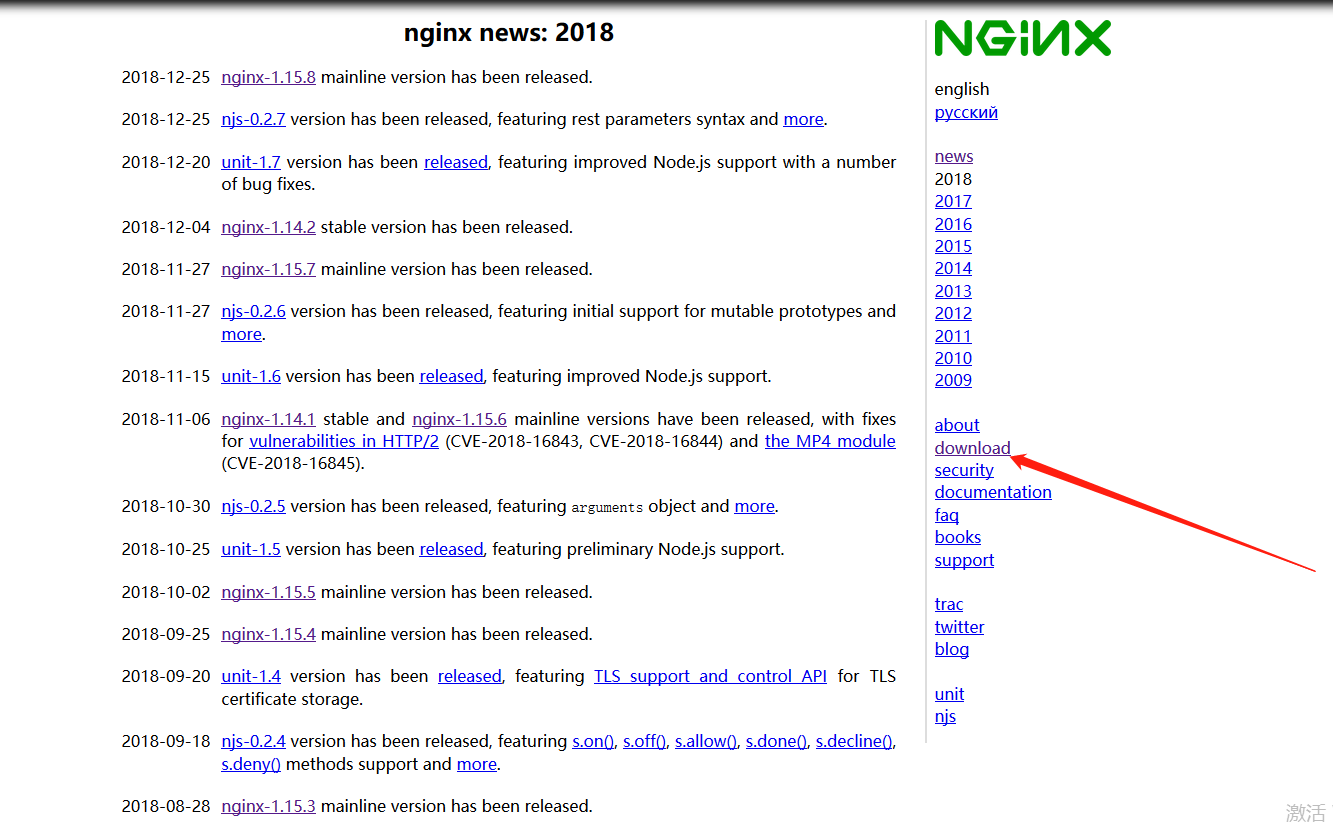Open the 2009 news archive
The height and width of the screenshot is (822, 1333).
tap(952, 380)
